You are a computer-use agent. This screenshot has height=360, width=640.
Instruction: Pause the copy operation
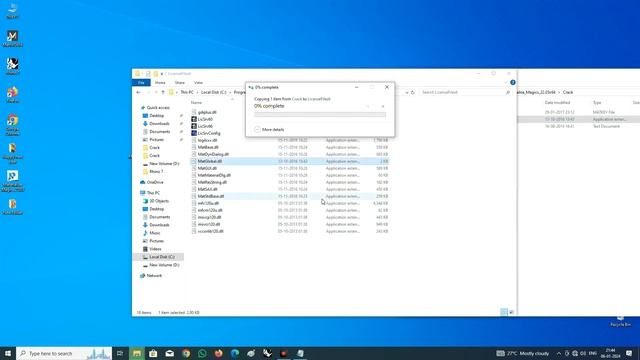(368, 106)
